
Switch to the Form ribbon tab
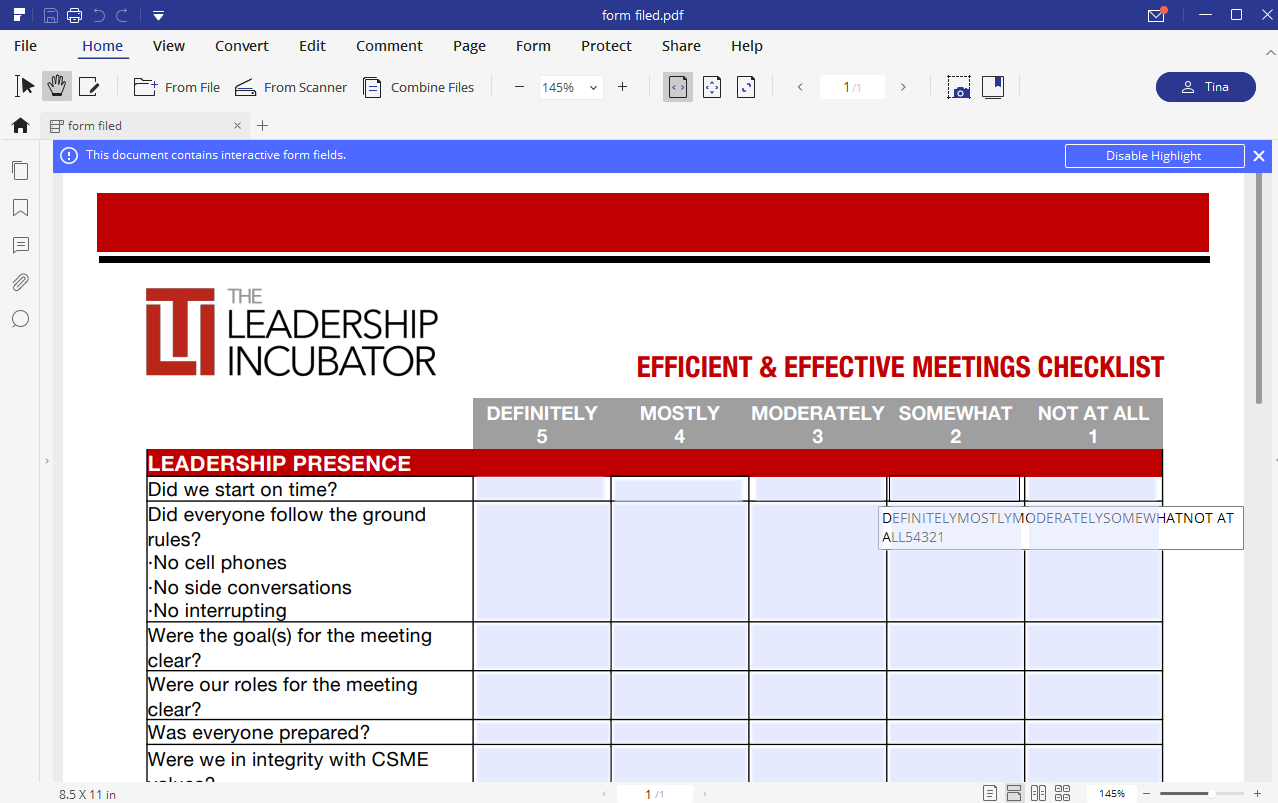point(533,46)
